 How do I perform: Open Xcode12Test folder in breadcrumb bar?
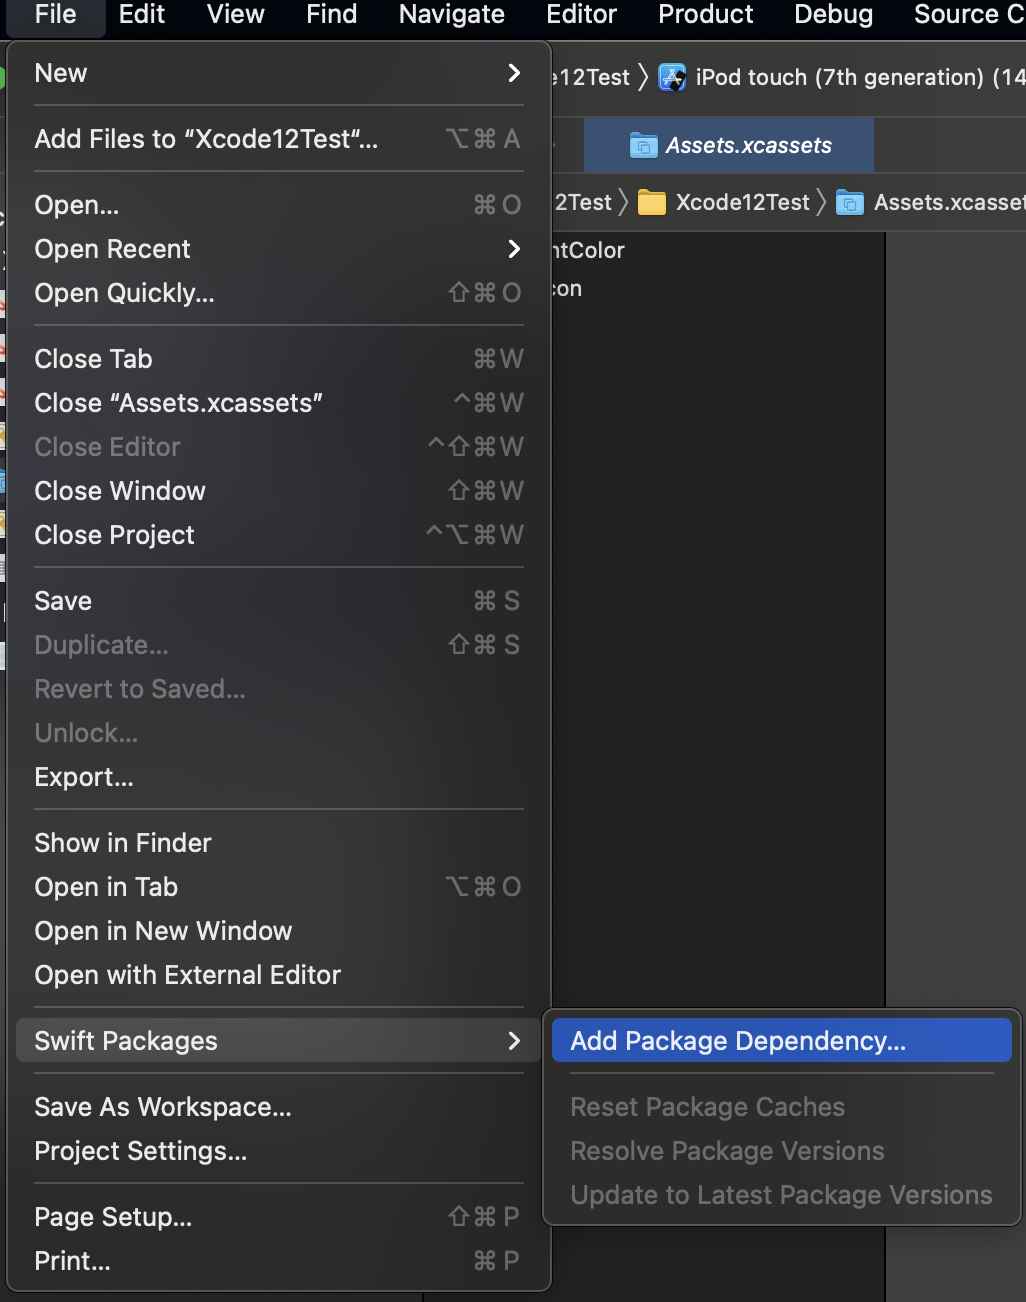[742, 202]
